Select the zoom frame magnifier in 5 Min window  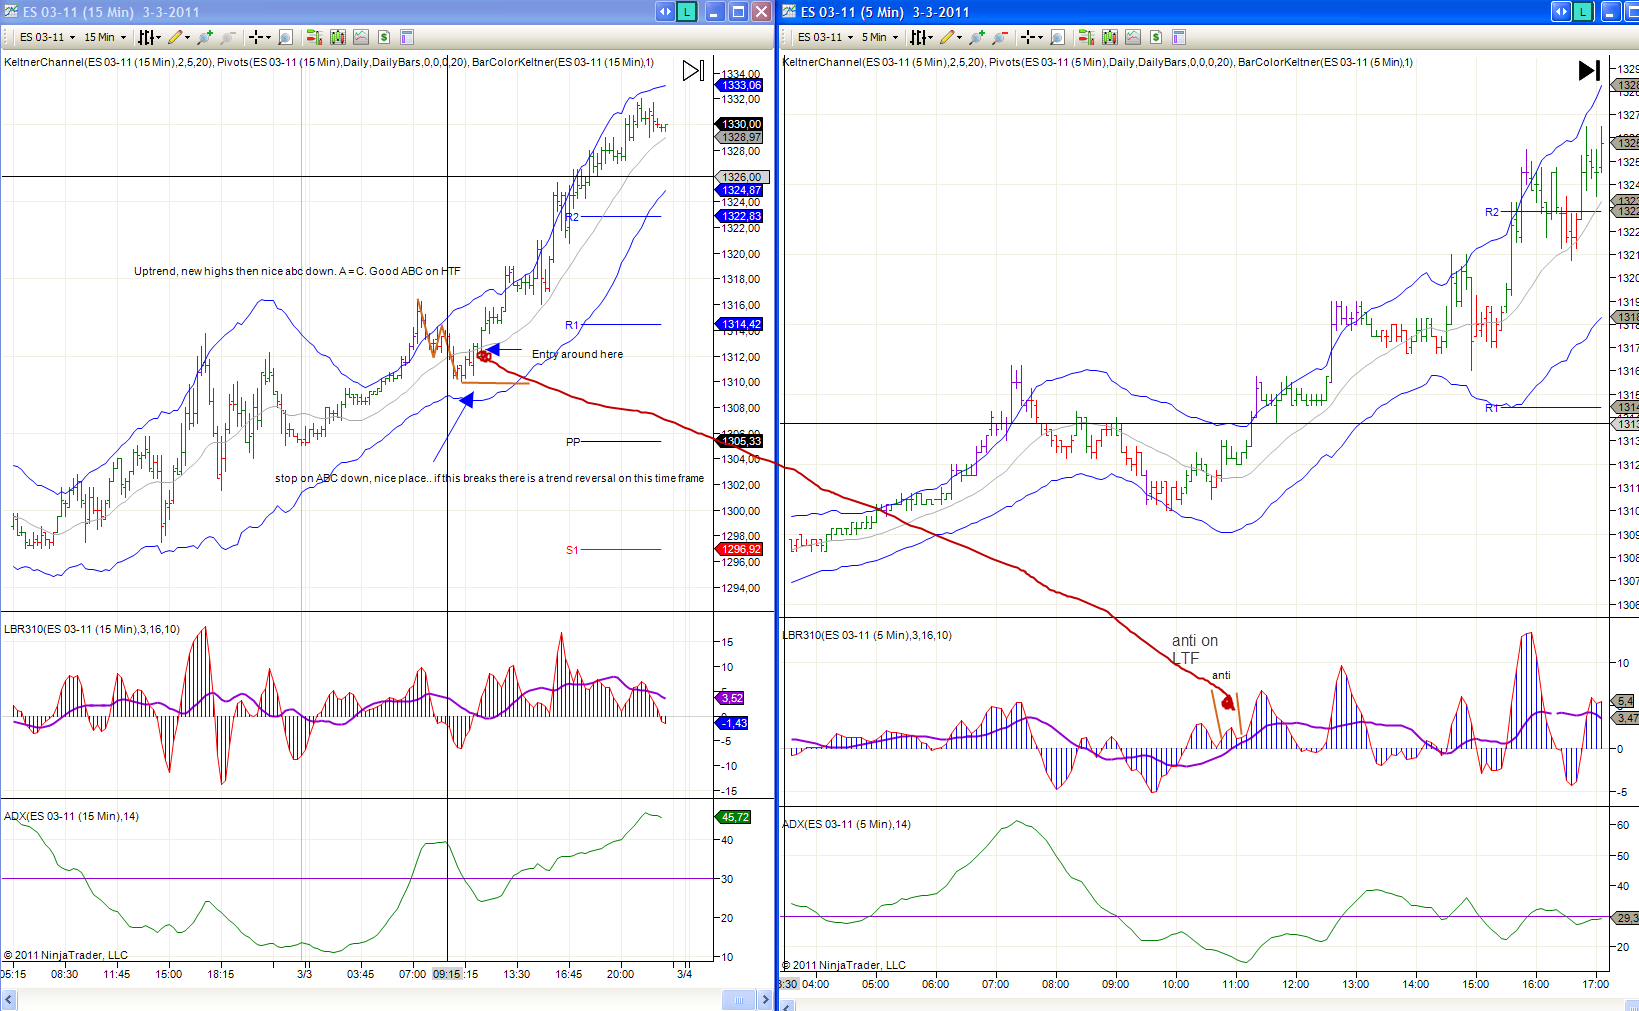(x=1057, y=37)
